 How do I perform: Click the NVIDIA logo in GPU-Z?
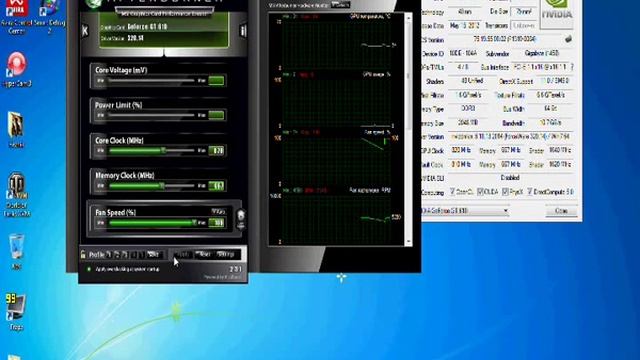tap(557, 13)
